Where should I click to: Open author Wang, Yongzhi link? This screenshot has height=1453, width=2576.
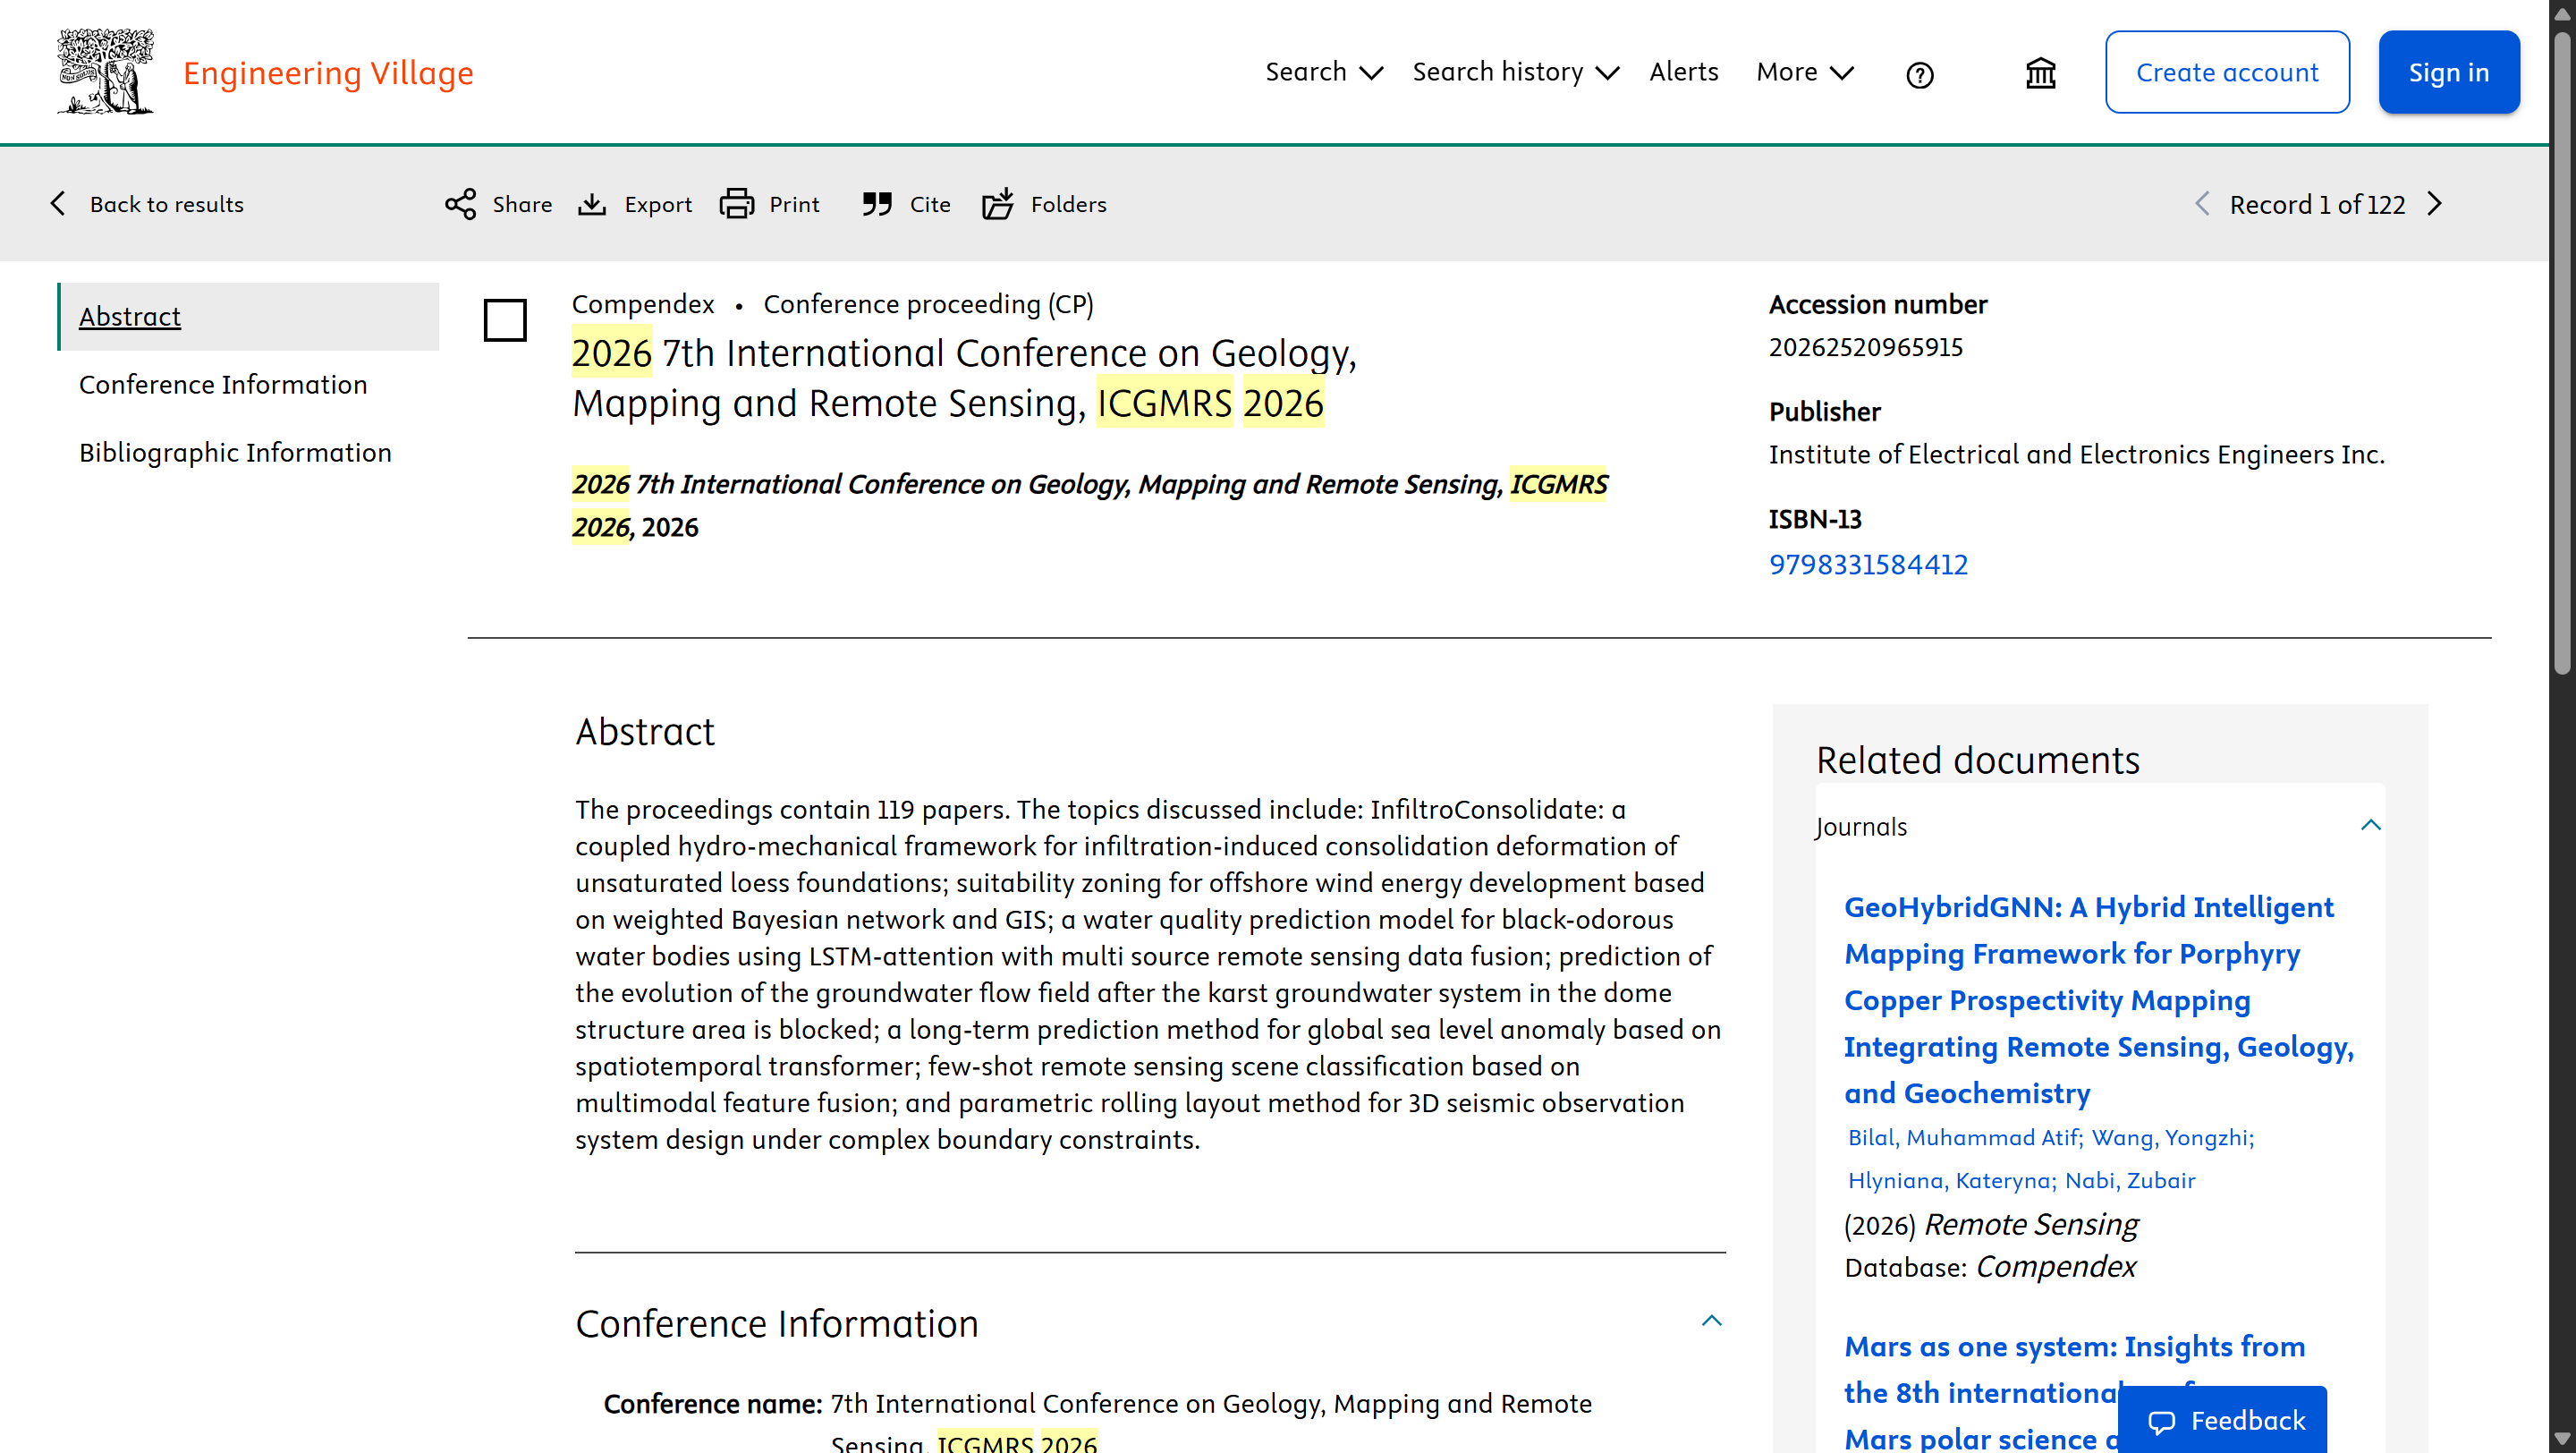(x=2173, y=1137)
